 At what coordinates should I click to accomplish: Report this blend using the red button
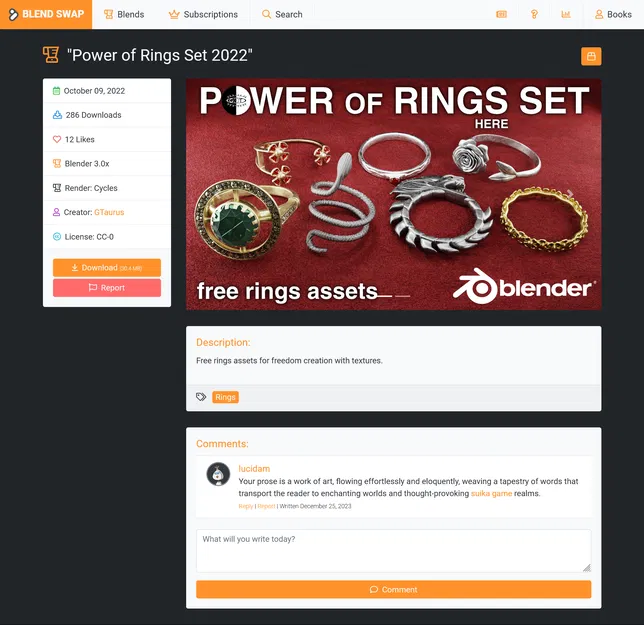(107, 288)
